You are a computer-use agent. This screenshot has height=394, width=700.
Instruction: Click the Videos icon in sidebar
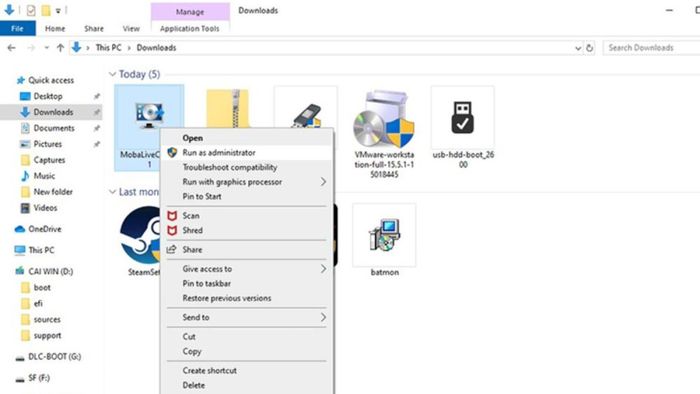[25, 208]
